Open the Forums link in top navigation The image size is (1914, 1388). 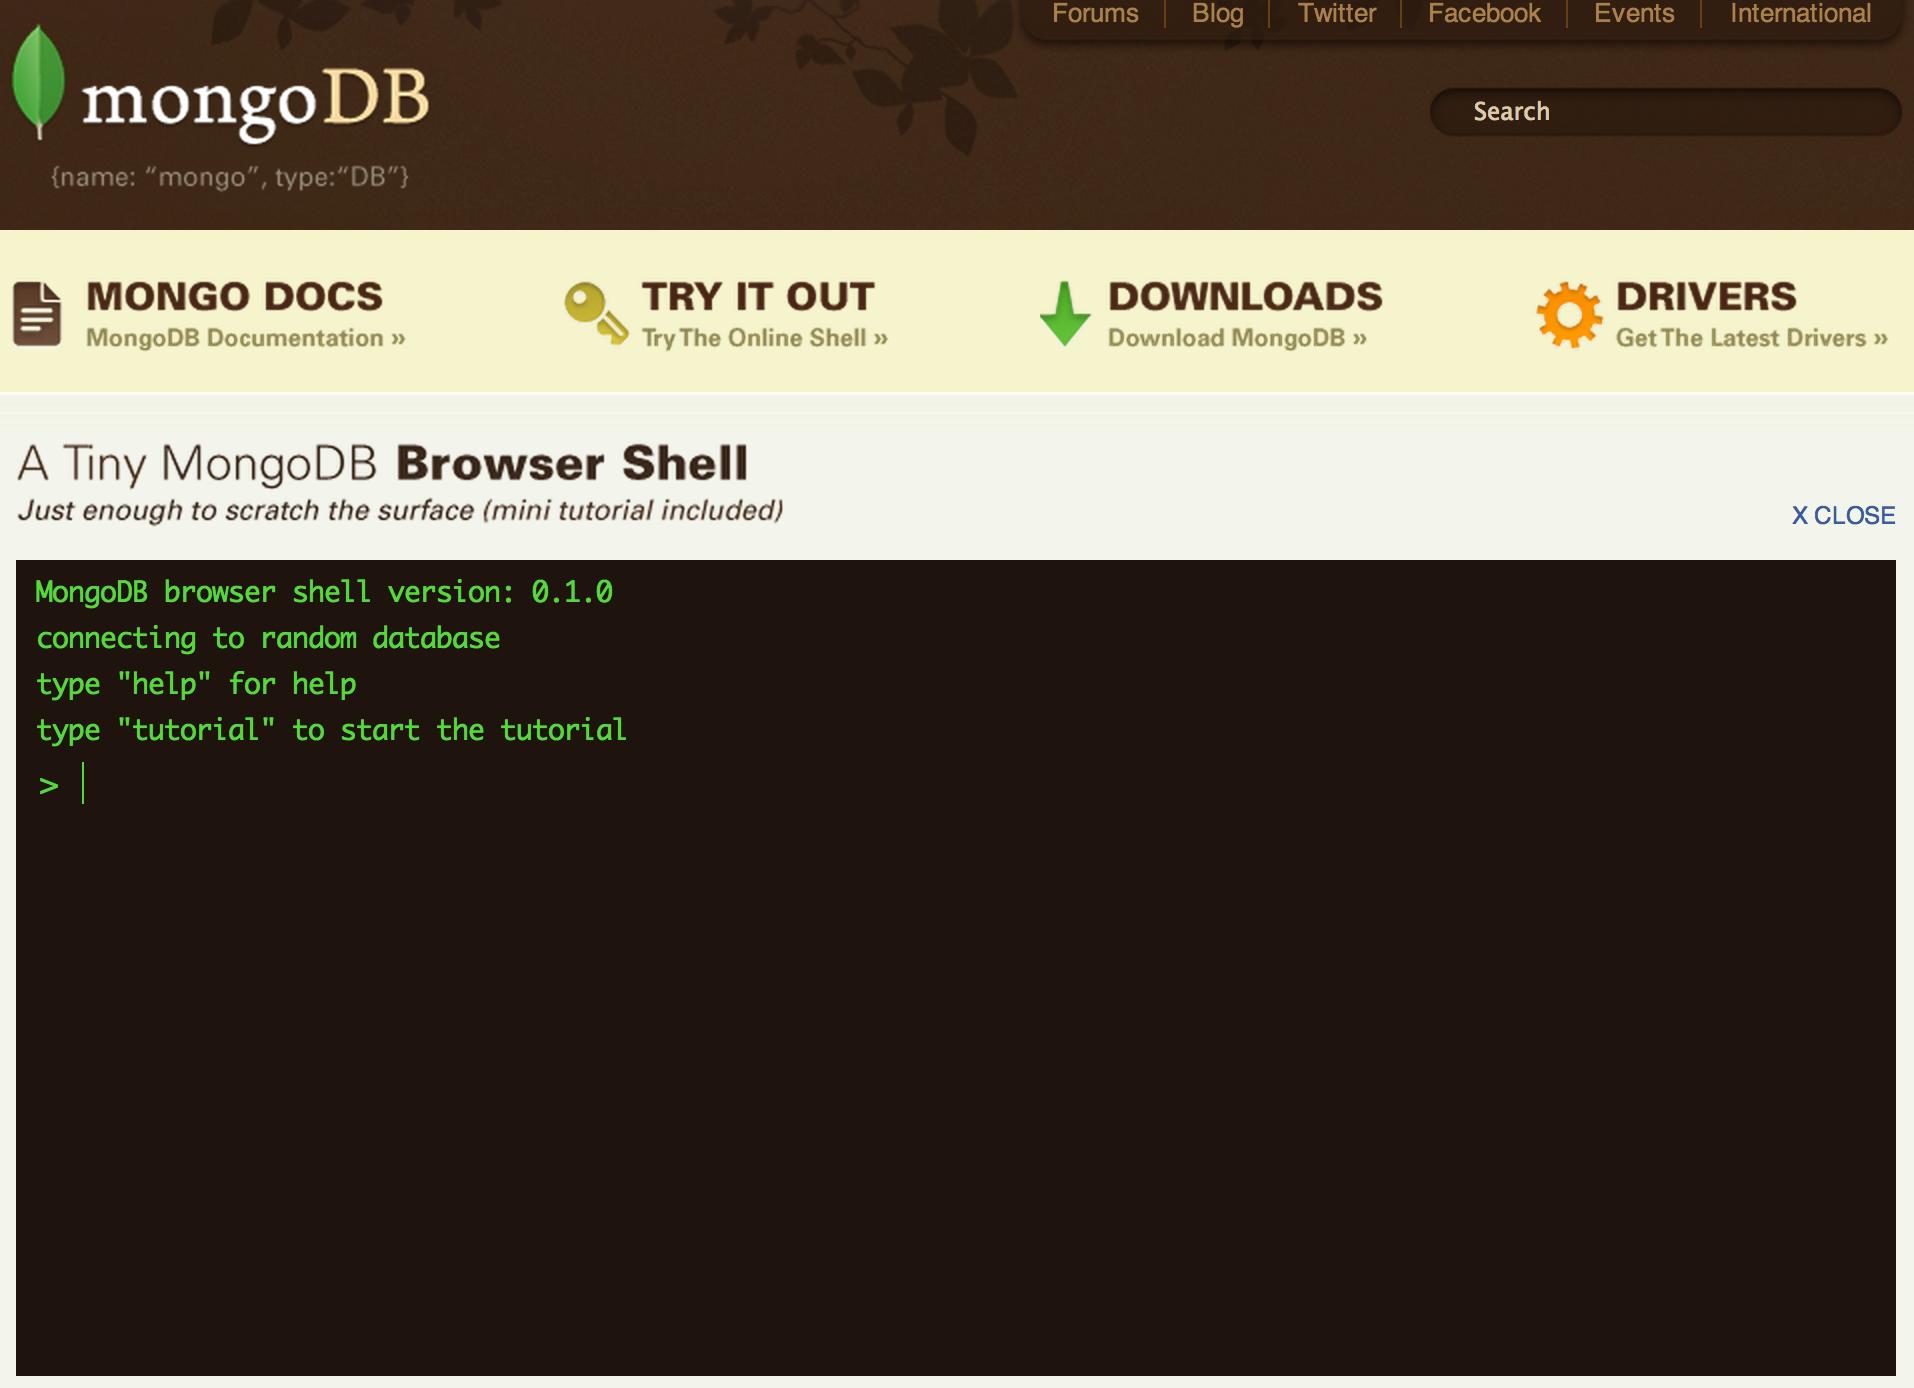coord(1095,14)
